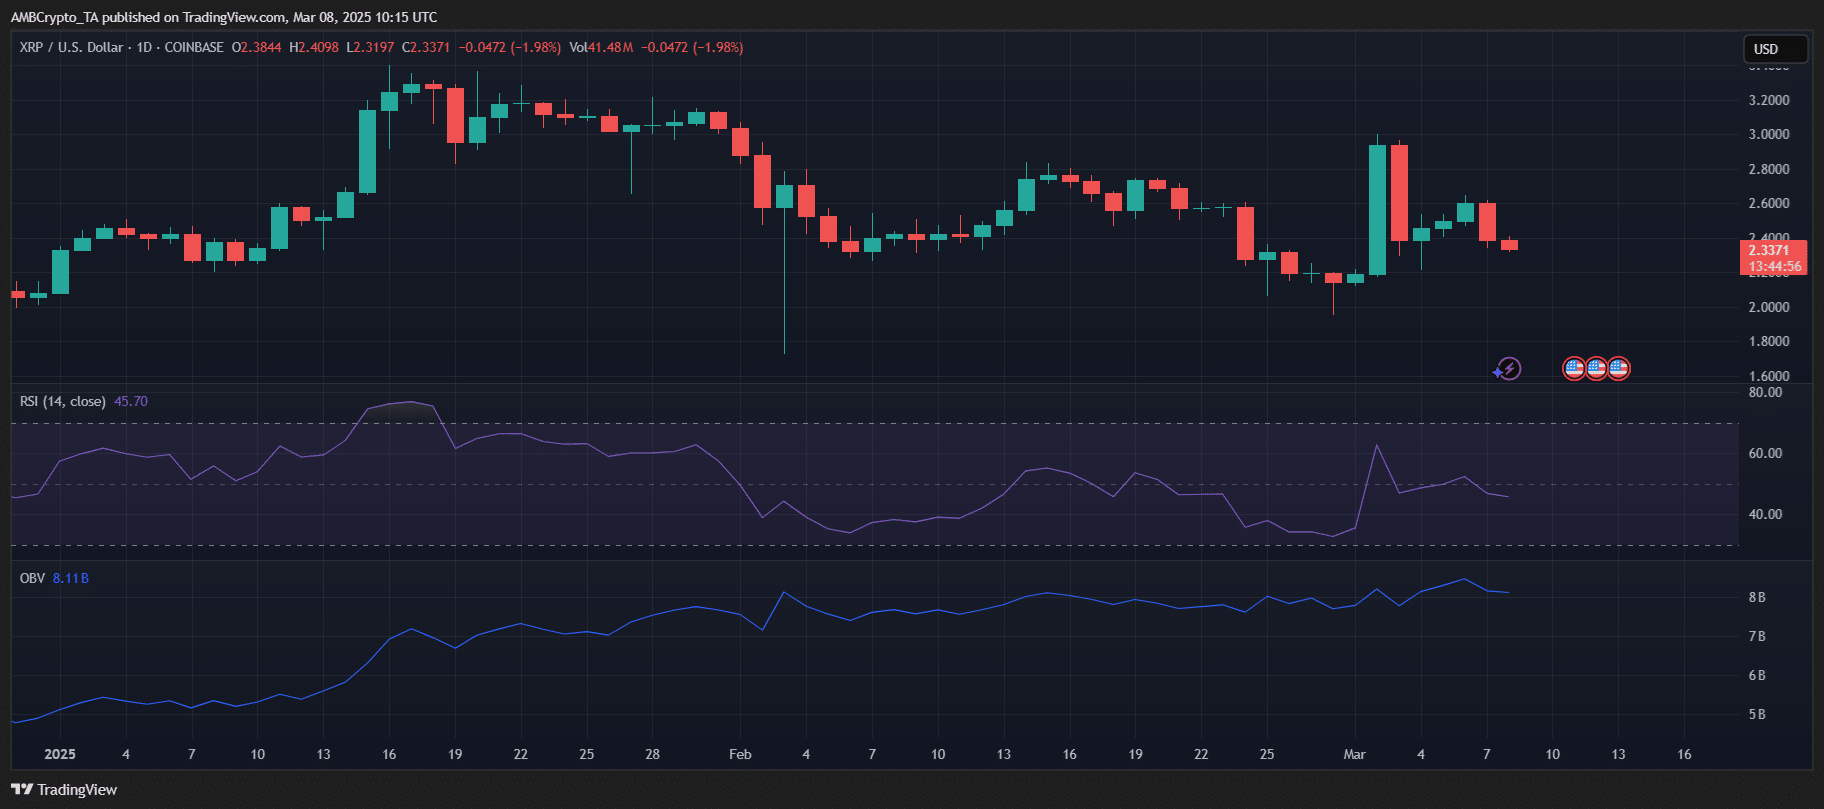Click the 60.00 RSI axis label
The height and width of the screenshot is (809, 1824).
1765,453
